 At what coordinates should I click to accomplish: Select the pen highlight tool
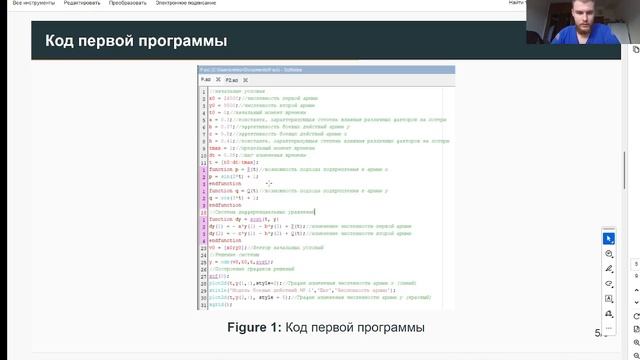609,269
